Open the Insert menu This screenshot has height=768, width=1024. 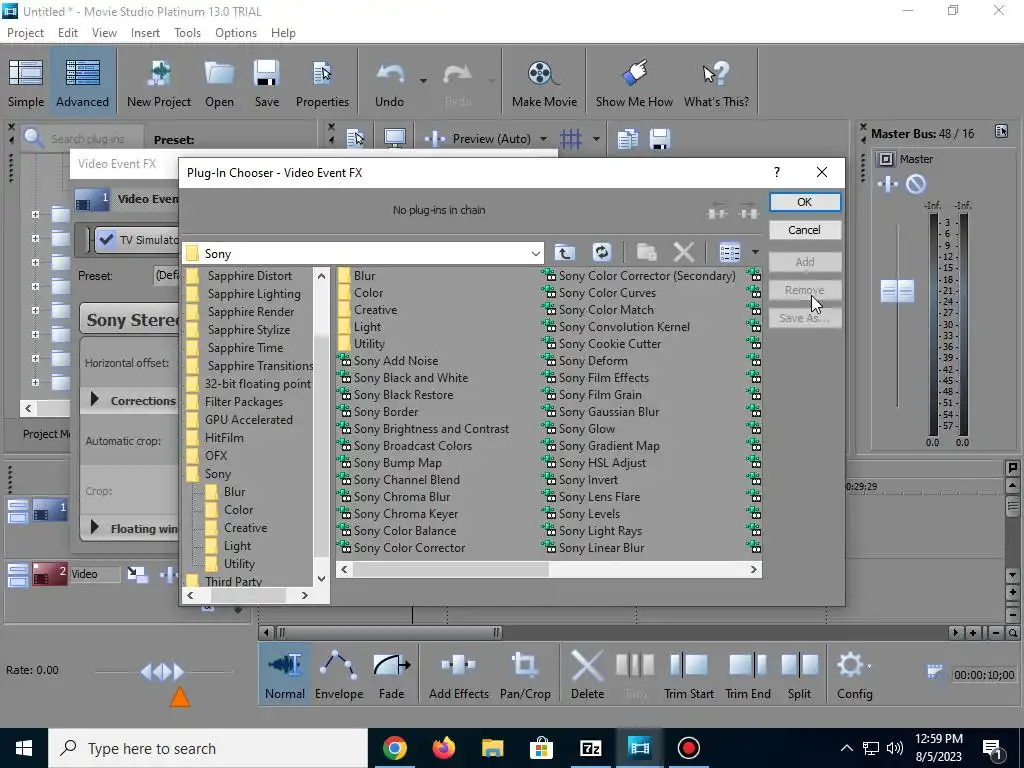click(145, 33)
